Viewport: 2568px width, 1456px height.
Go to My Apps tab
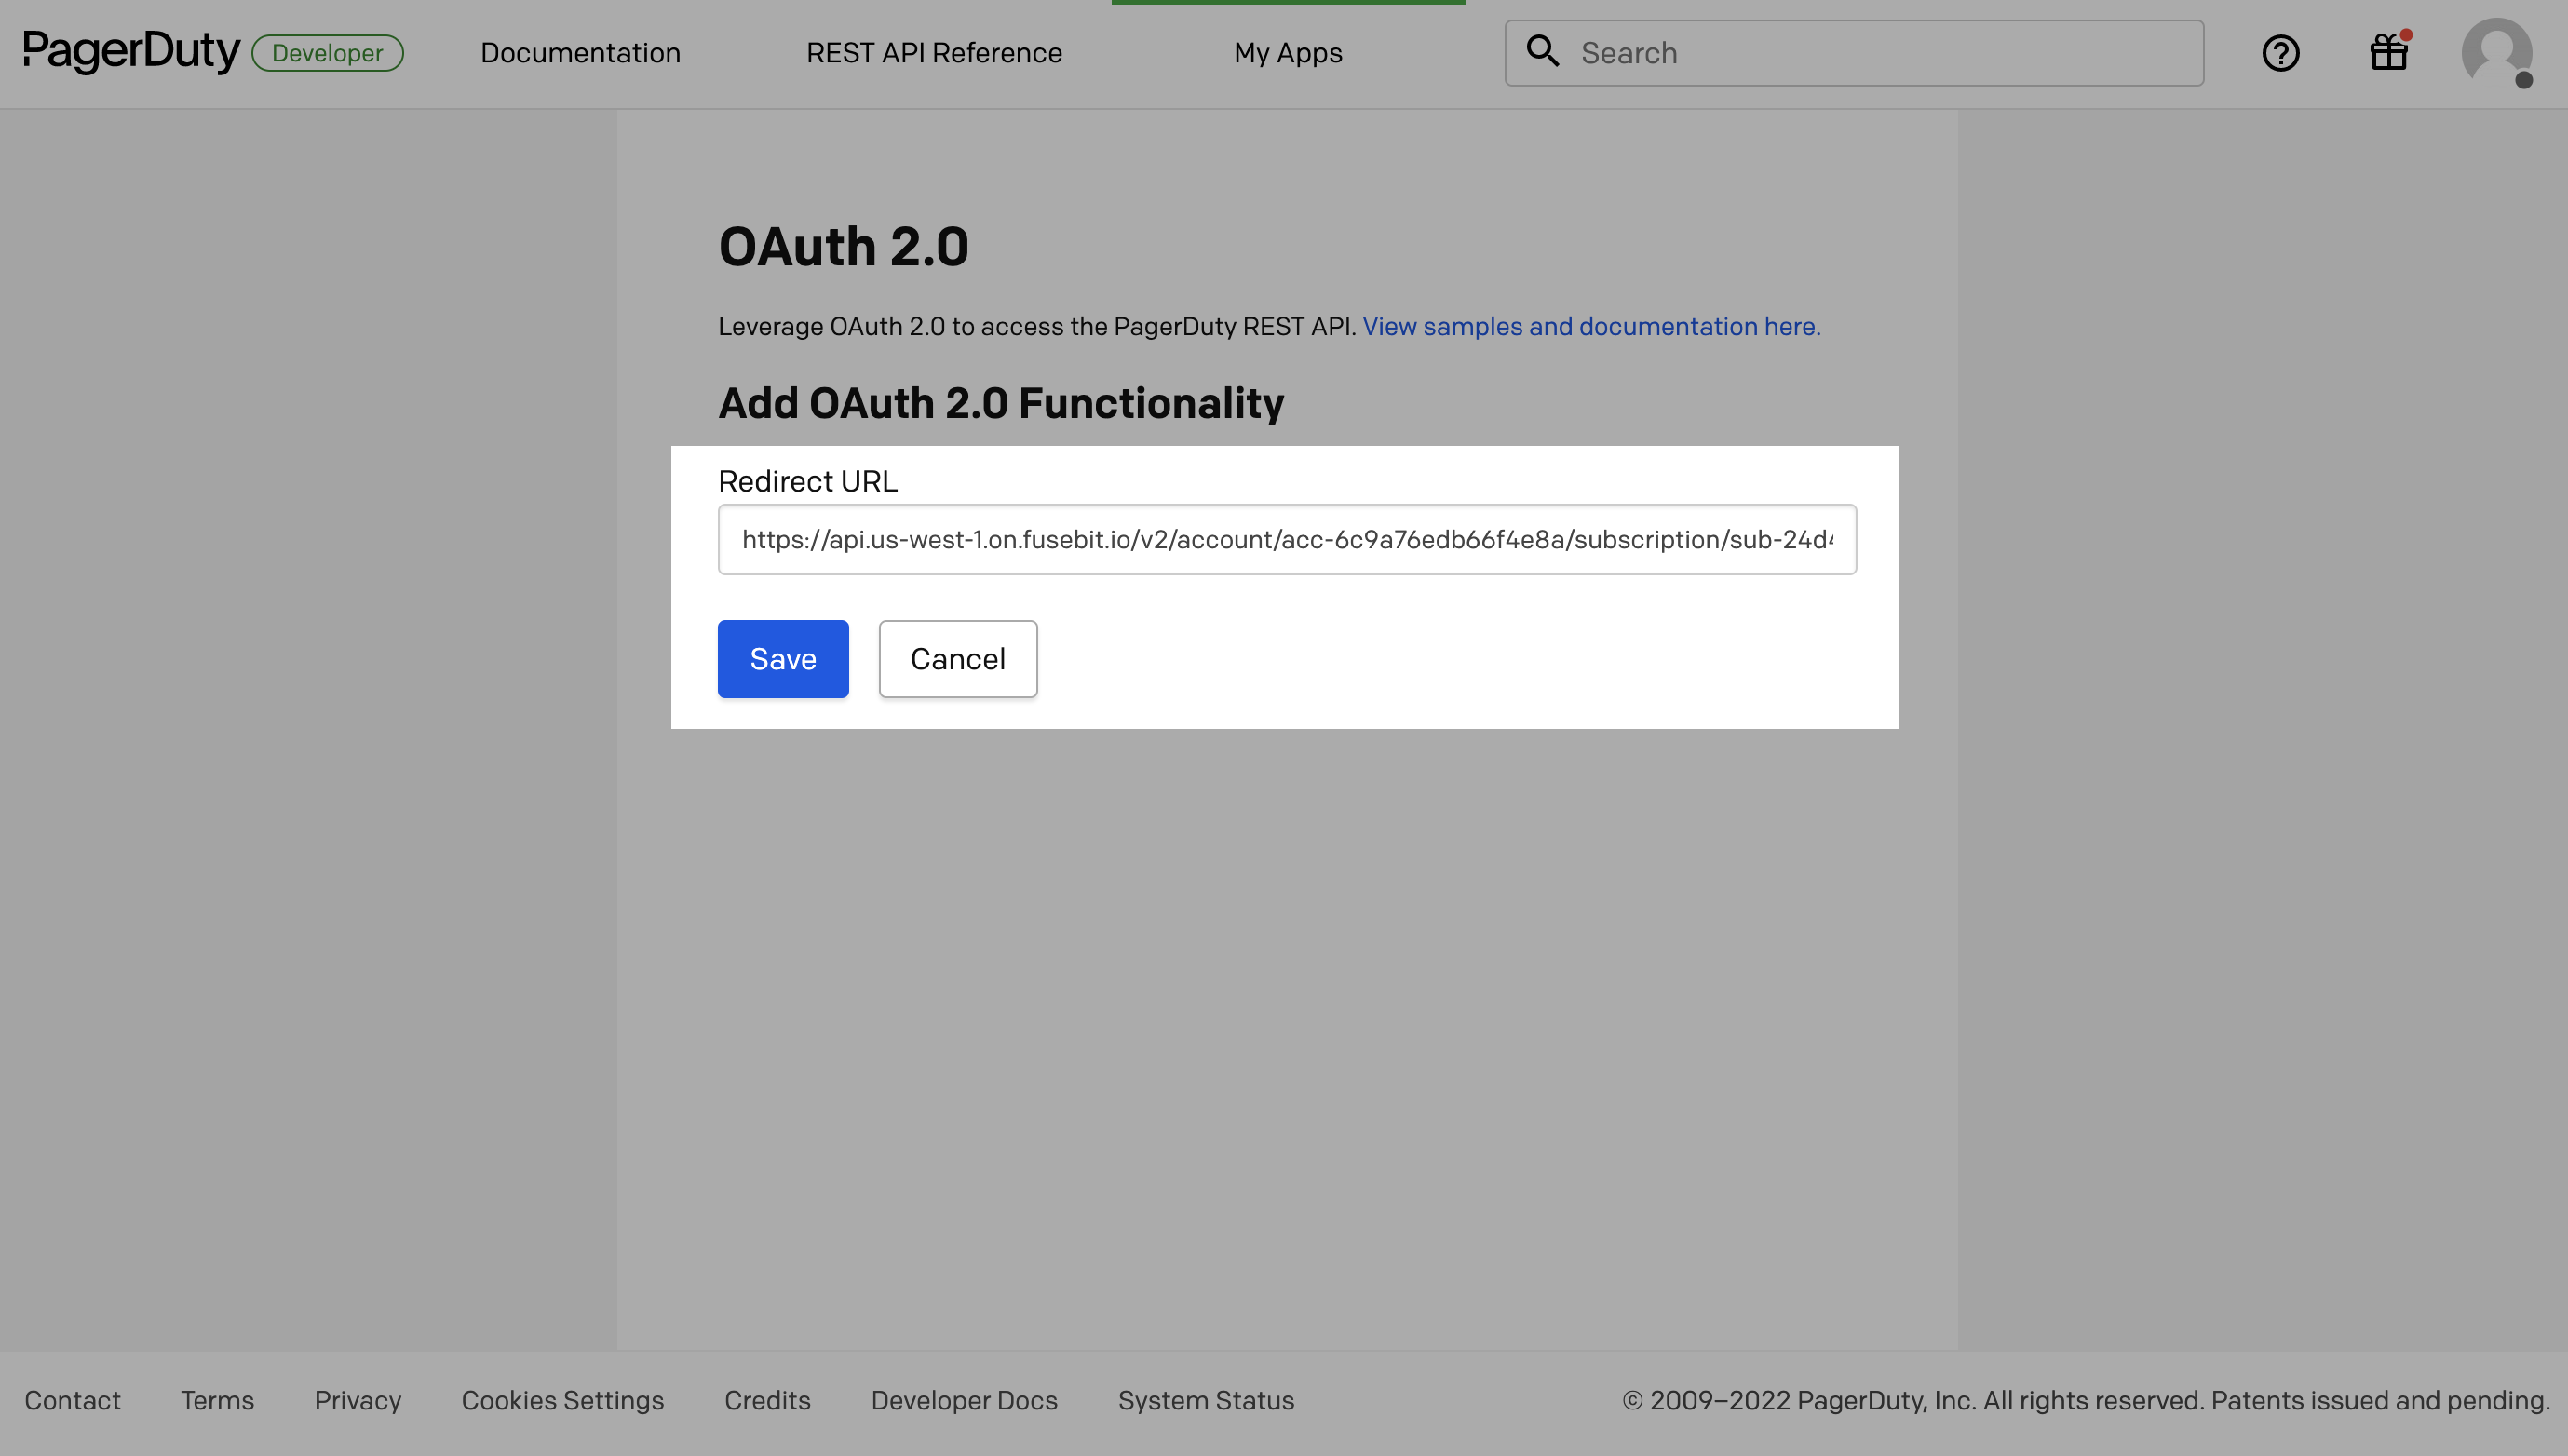click(x=1288, y=53)
